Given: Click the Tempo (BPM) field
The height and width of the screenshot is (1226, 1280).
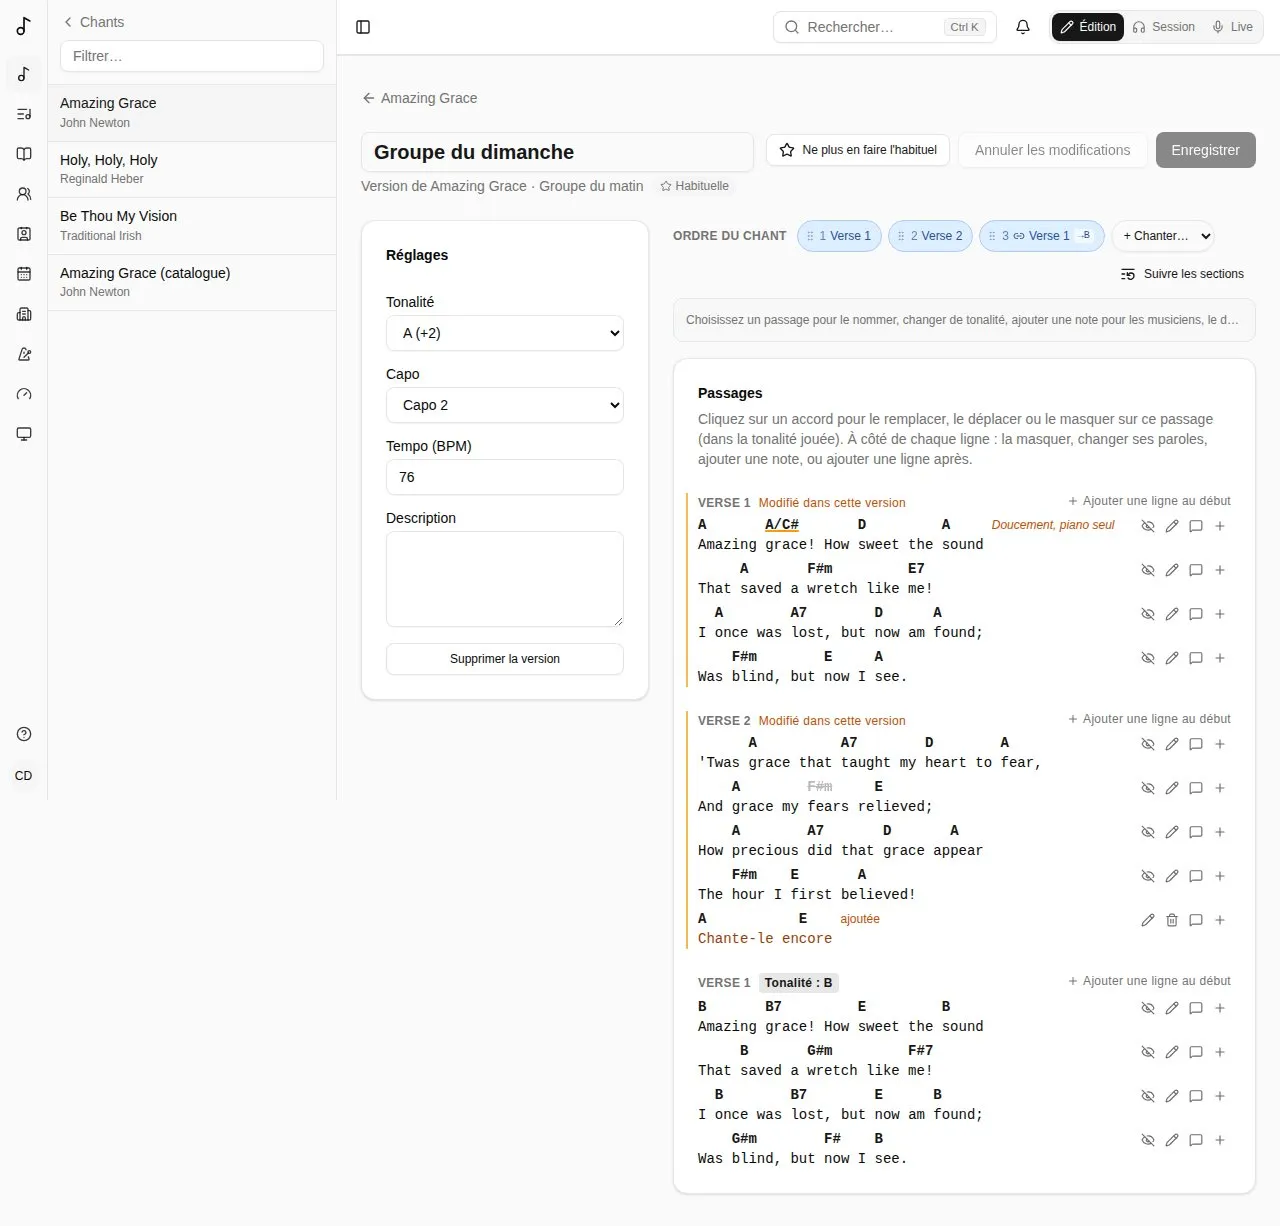Looking at the screenshot, I should click(x=505, y=477).
